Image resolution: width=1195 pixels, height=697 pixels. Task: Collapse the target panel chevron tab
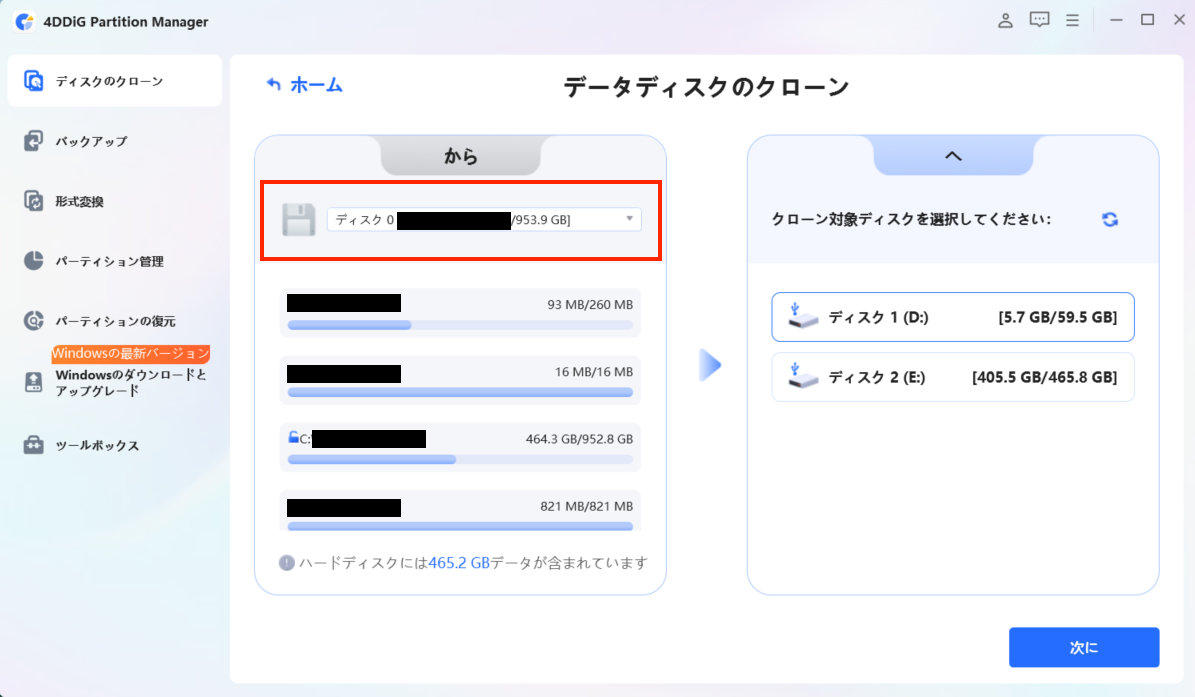(x=952, y=156)
